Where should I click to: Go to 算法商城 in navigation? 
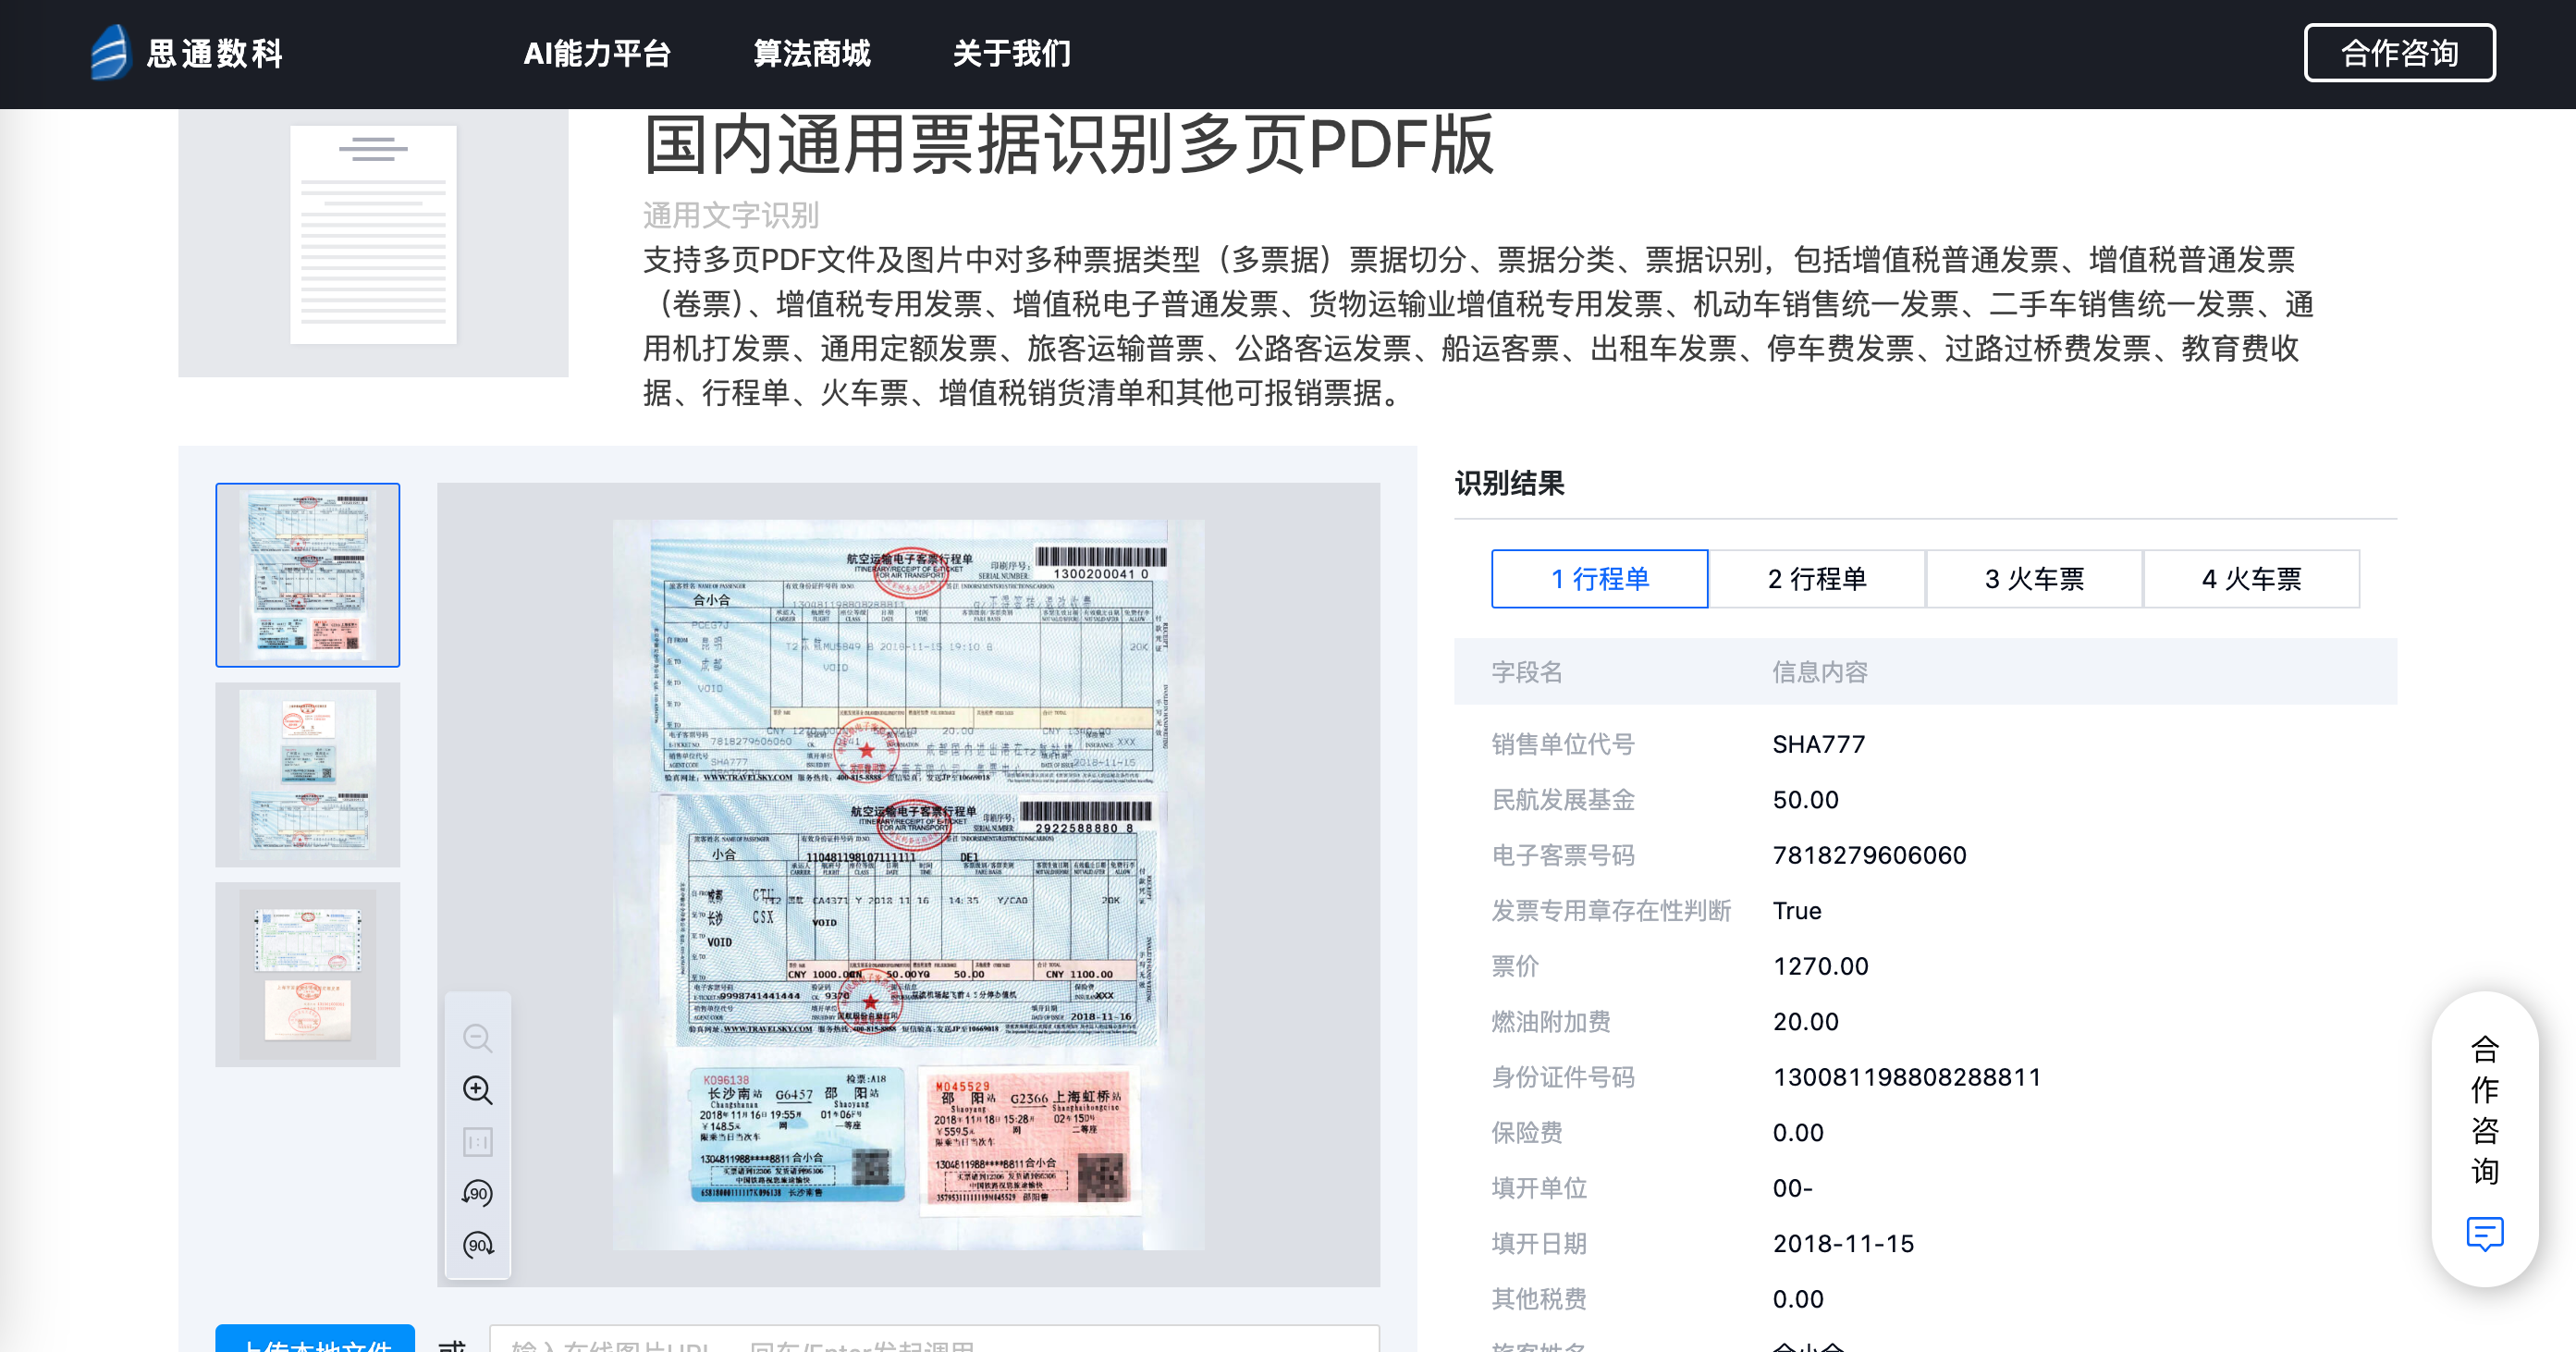[x=811, y=53]
